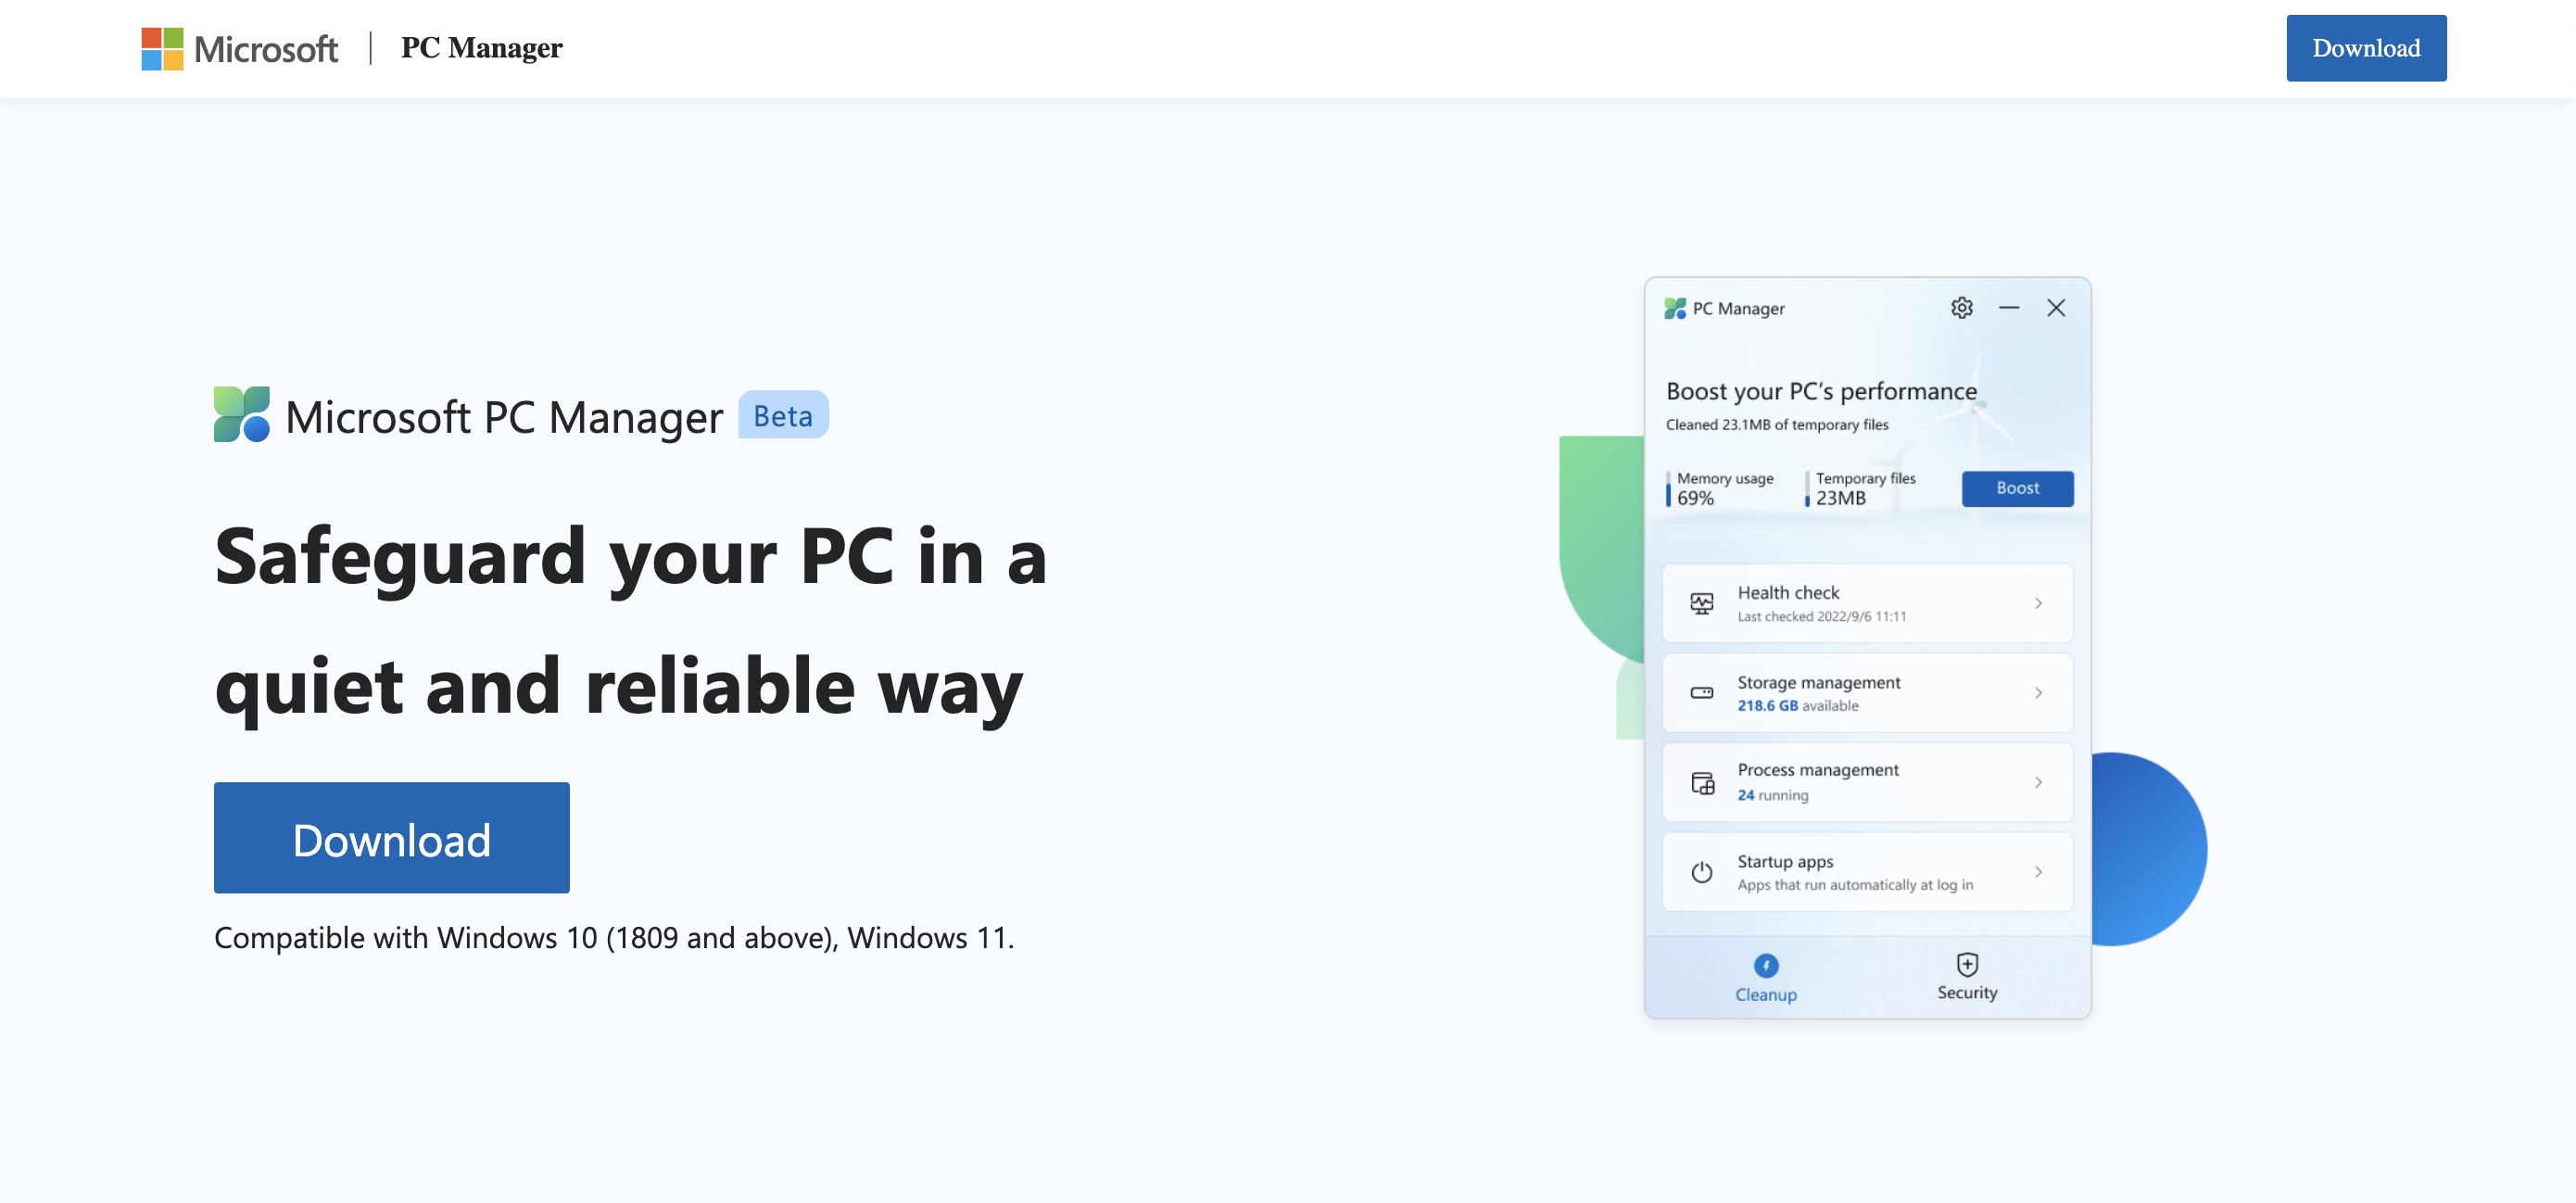This screenshot has height=1203, width=2576.
Task: Click the Startup apps power icon
Action: (x=1703, y=871)
